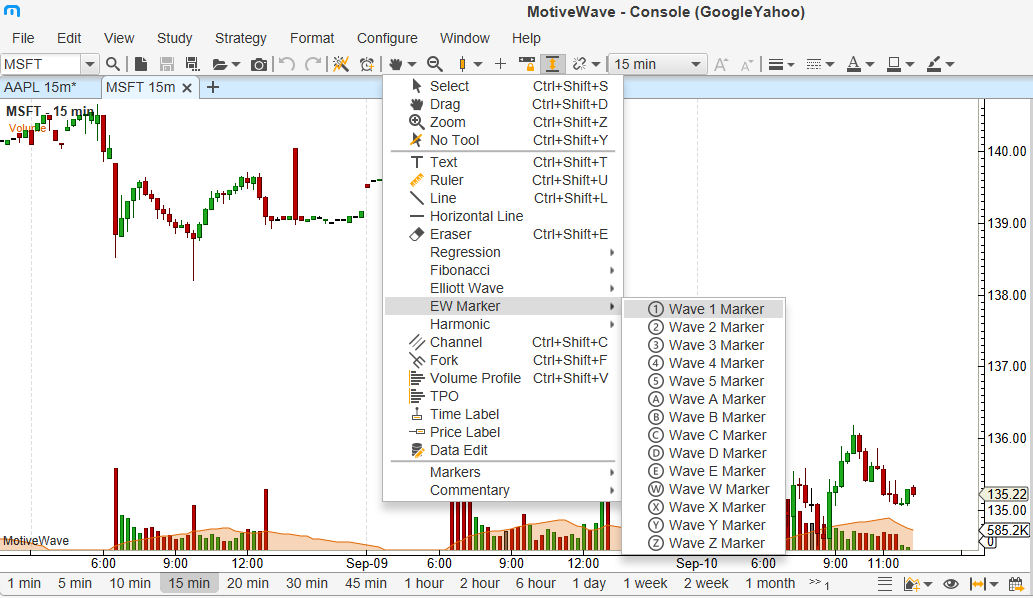Open the Strategy menu
Screen dimensions: 1033x598
coord(240,38)
